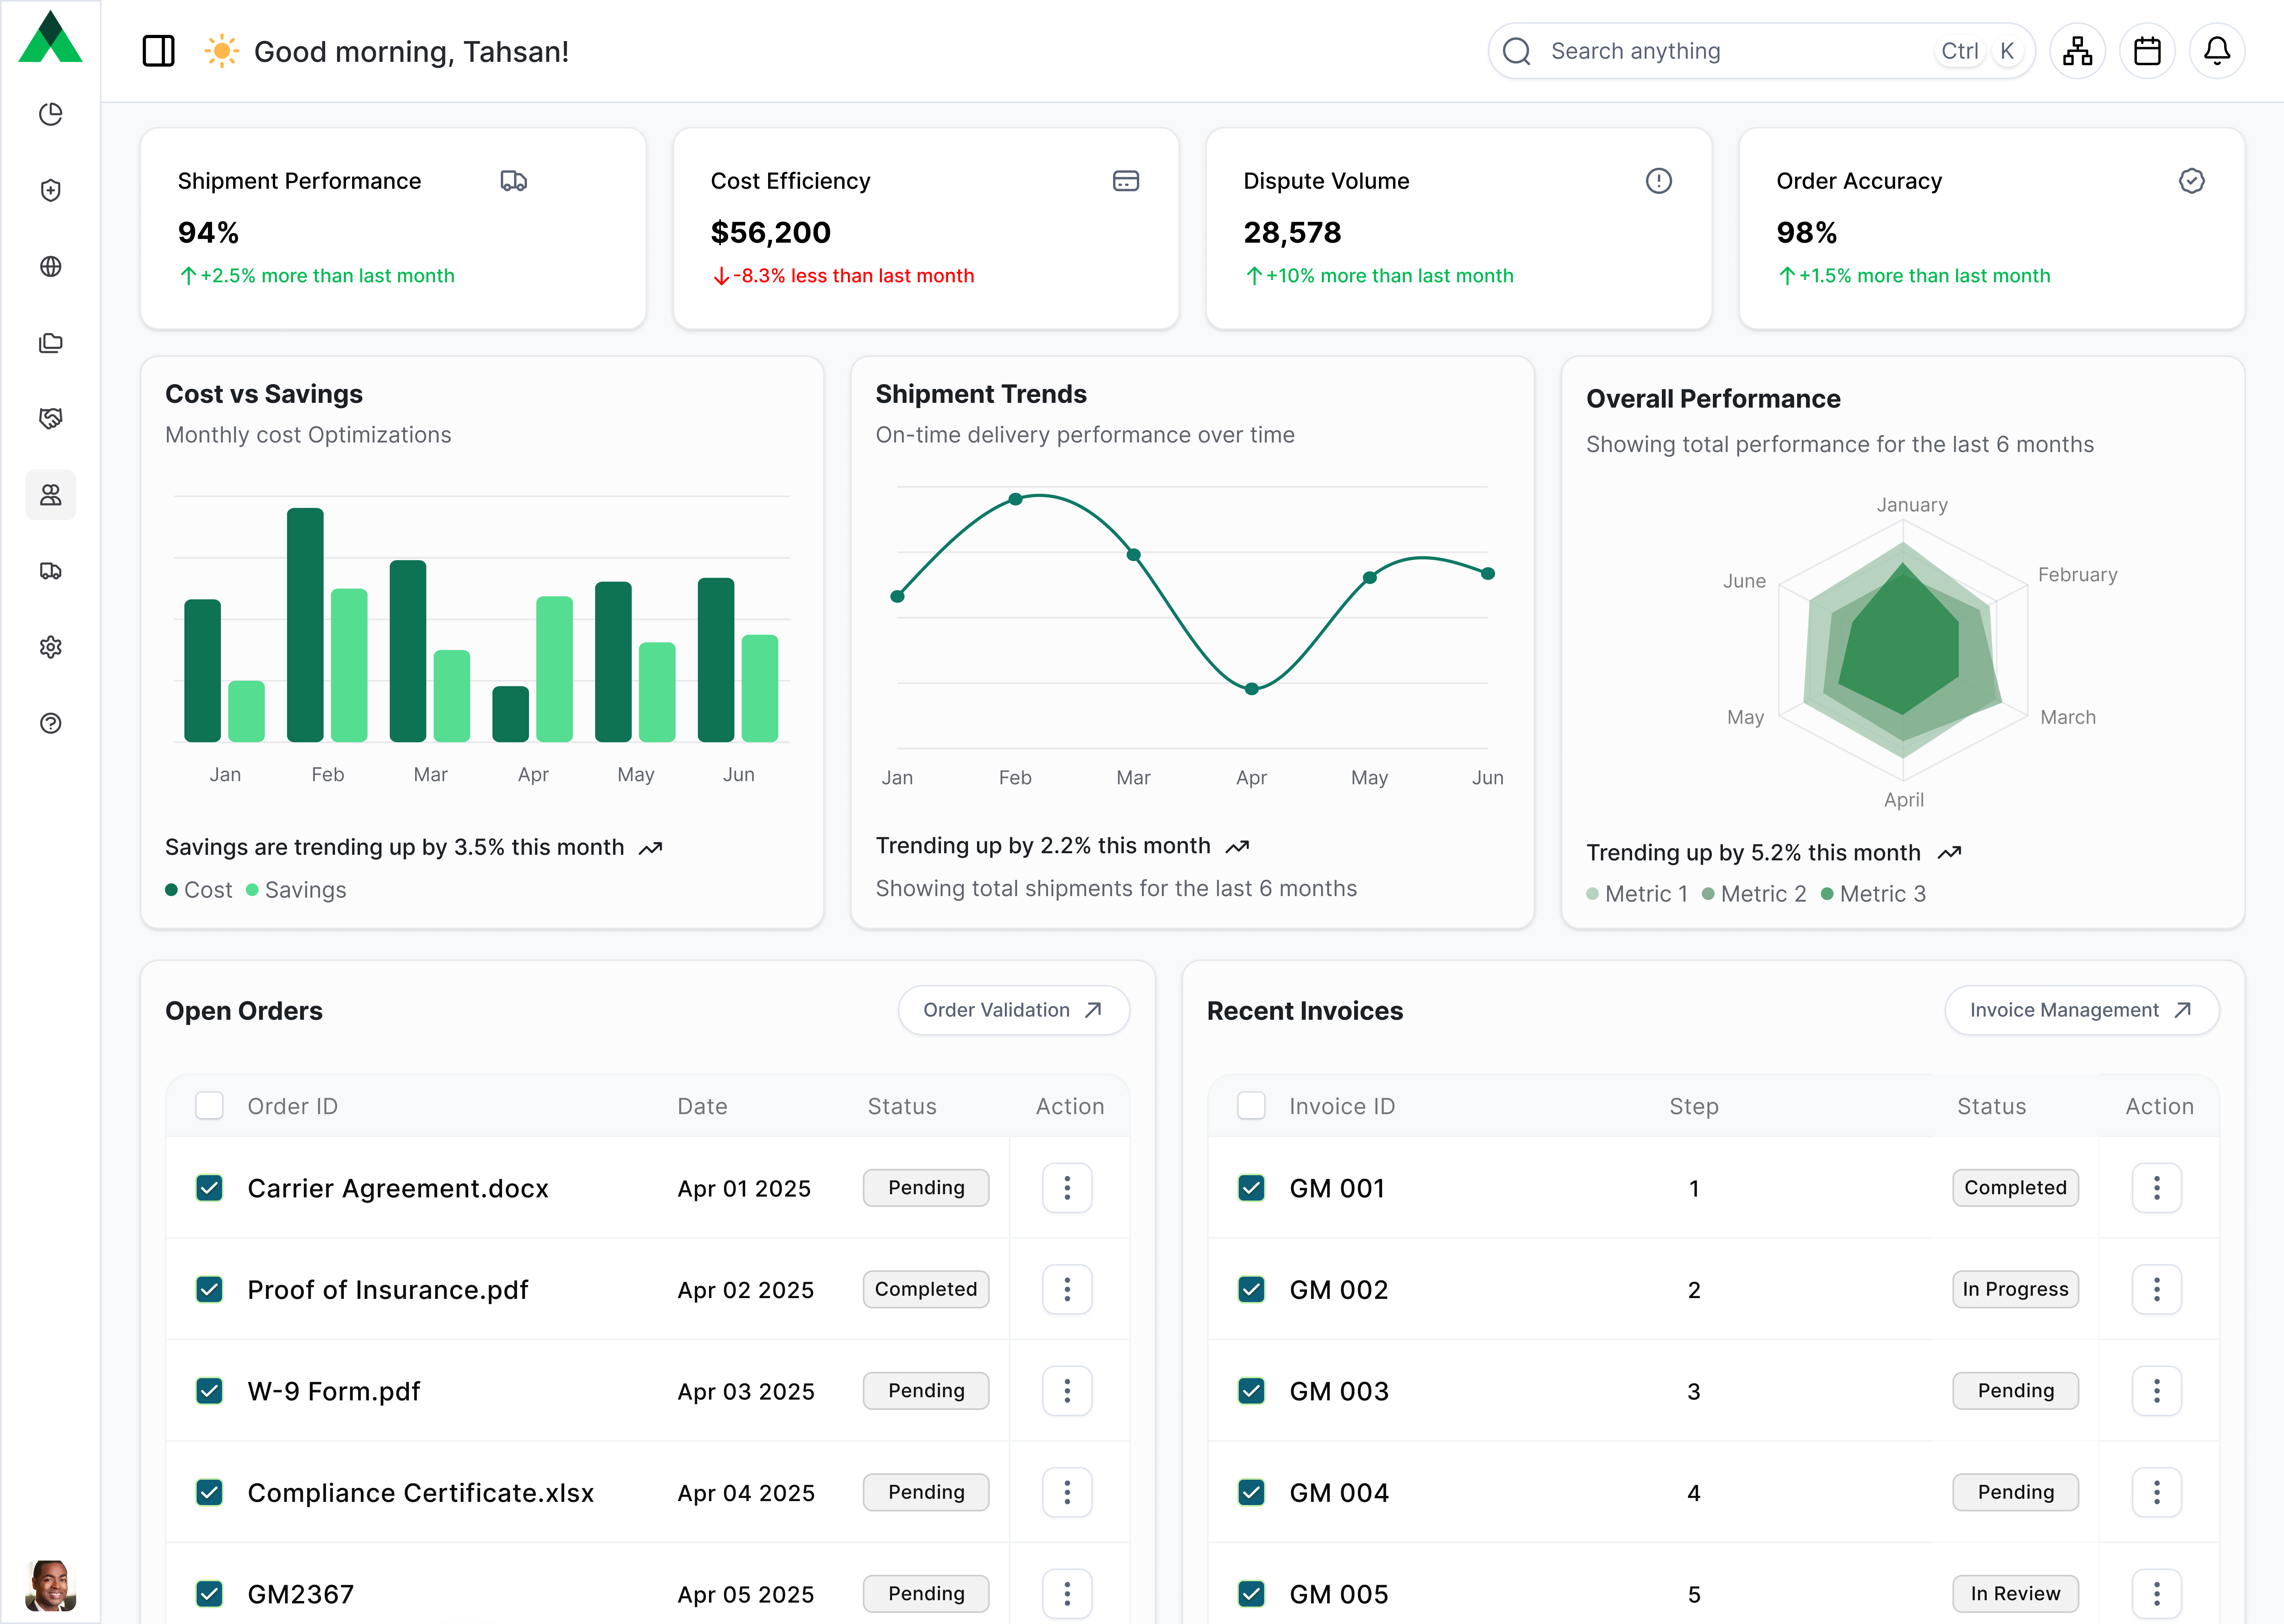Show notifications with the bell icon
Viewport: 2284px width, 1624px height.
tap(2217, 51)
